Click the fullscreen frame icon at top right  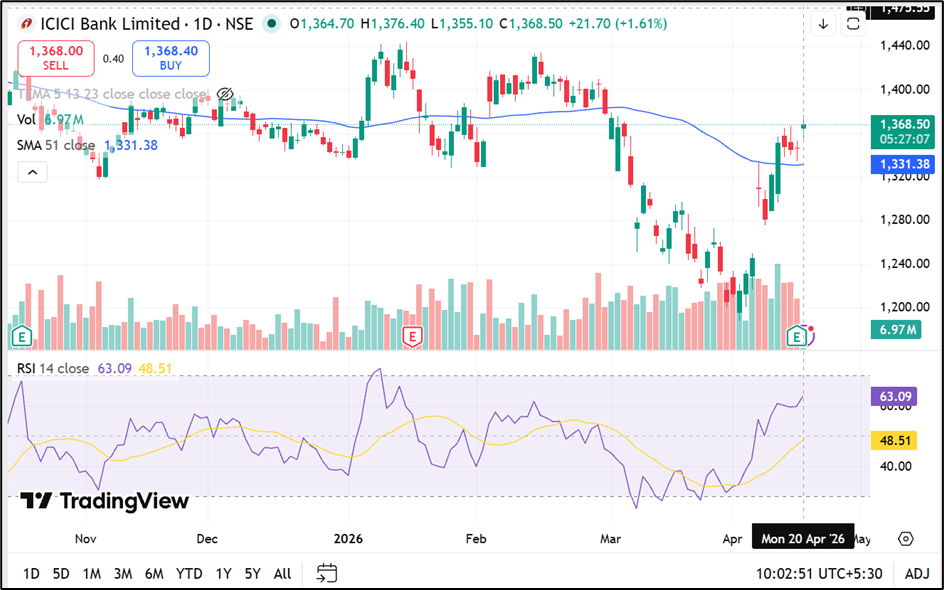click(854, 24)
